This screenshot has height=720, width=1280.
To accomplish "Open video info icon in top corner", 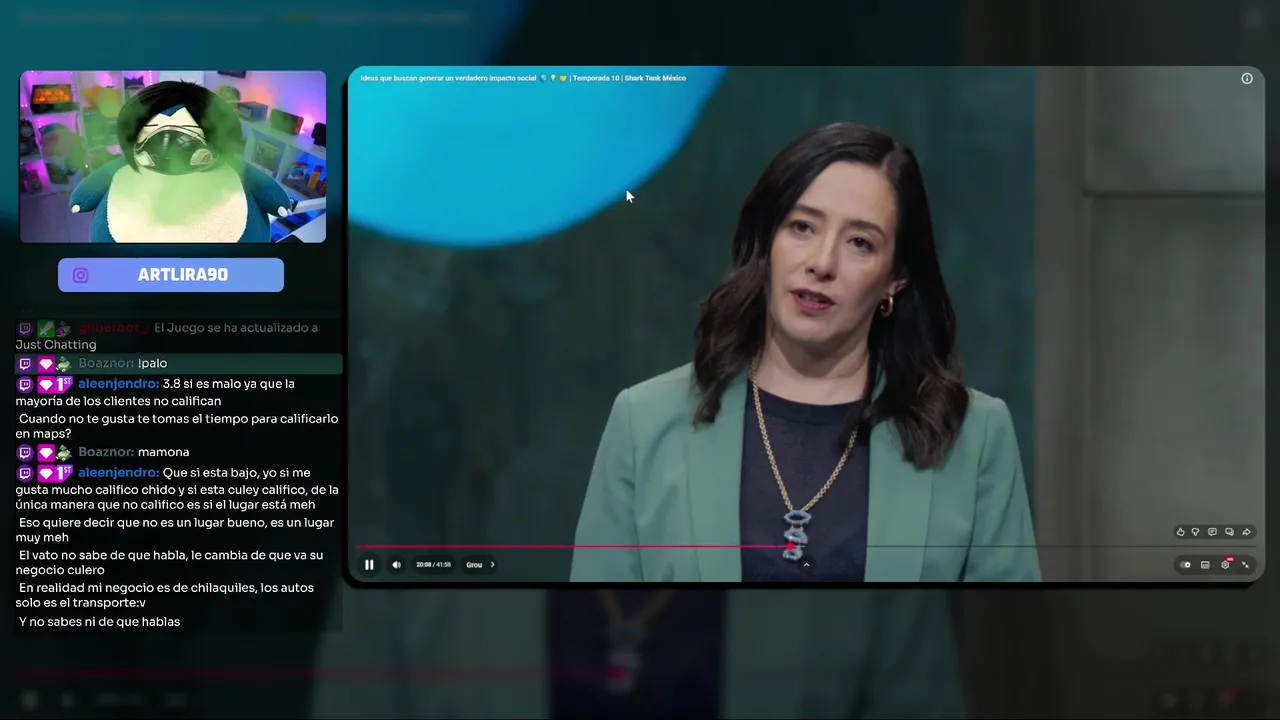I will 1247,78.
